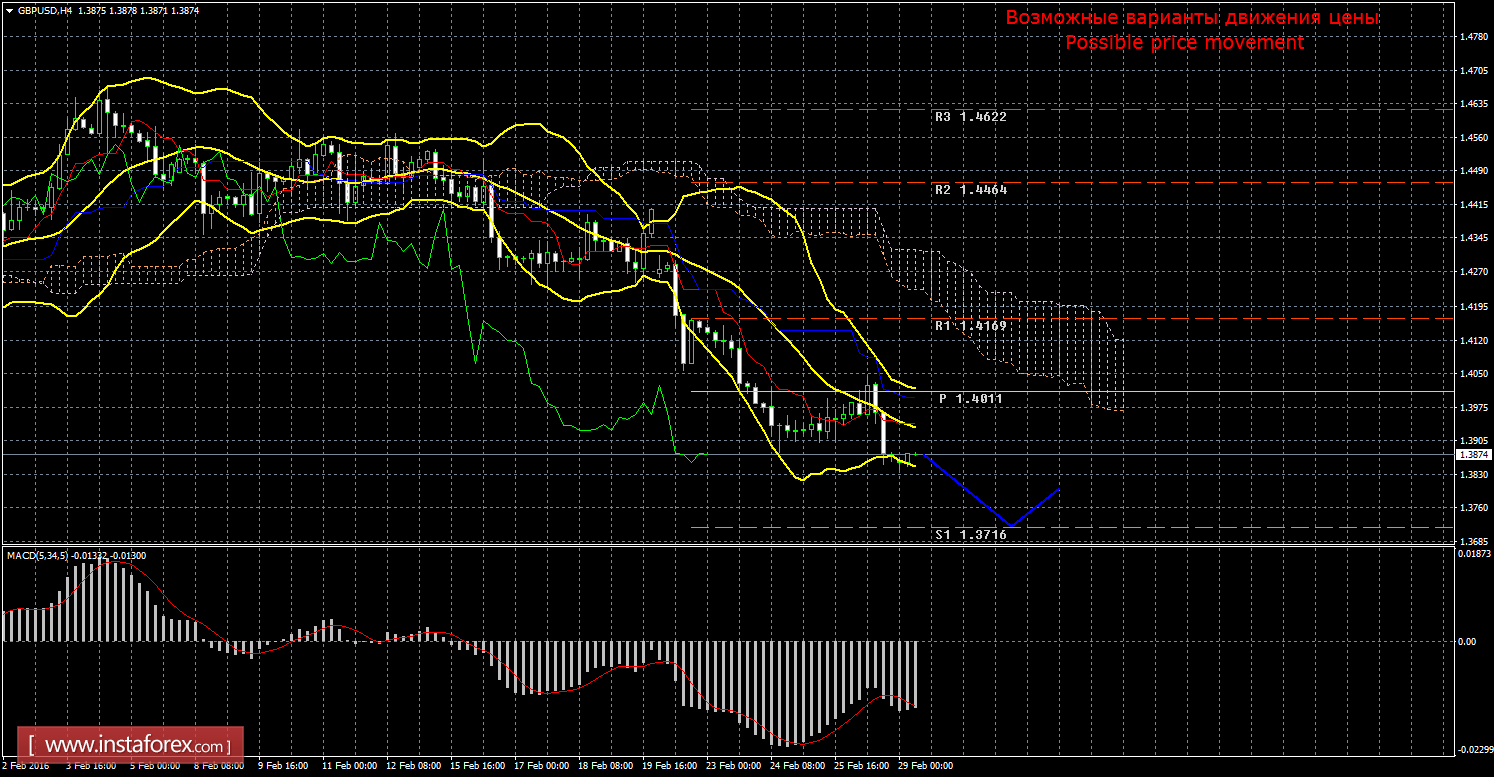Click 1.3685 on the price scale
This screenshot has width=1494, height=777.
coord(1473,542)
